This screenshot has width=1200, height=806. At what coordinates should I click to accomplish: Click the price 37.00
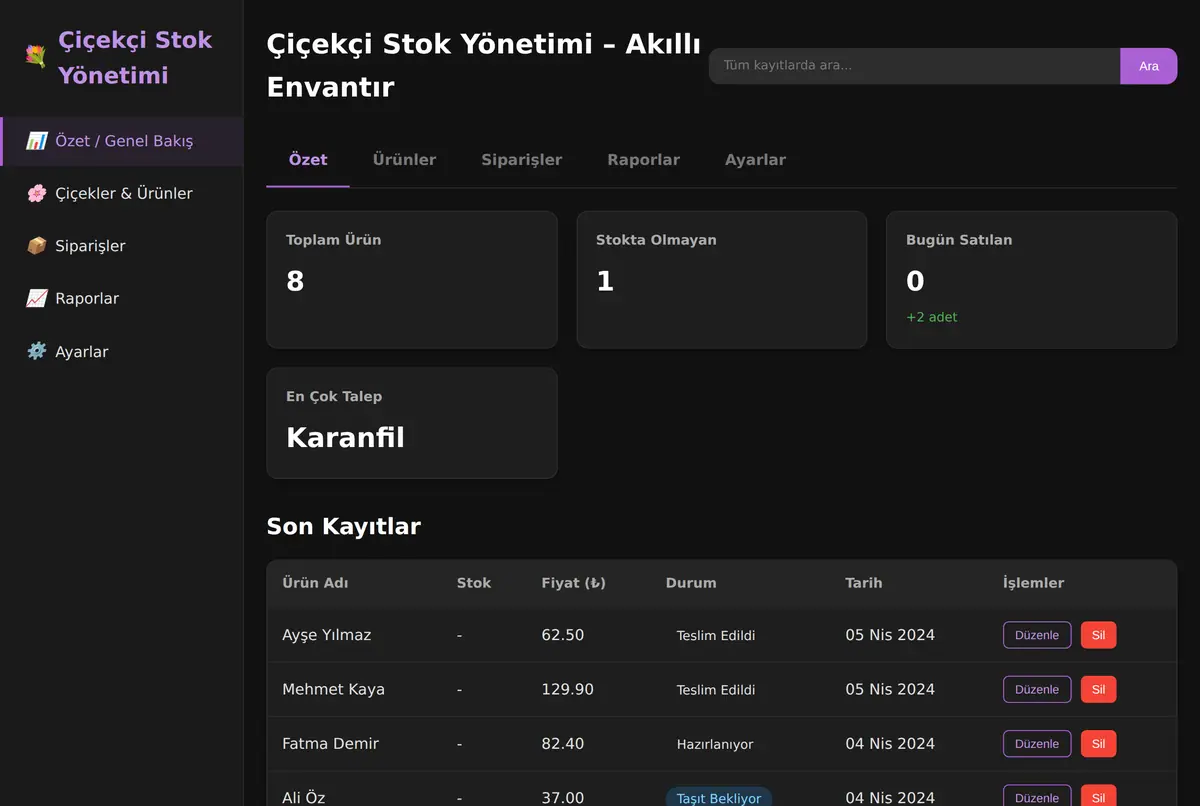click(x=563, y=798)
